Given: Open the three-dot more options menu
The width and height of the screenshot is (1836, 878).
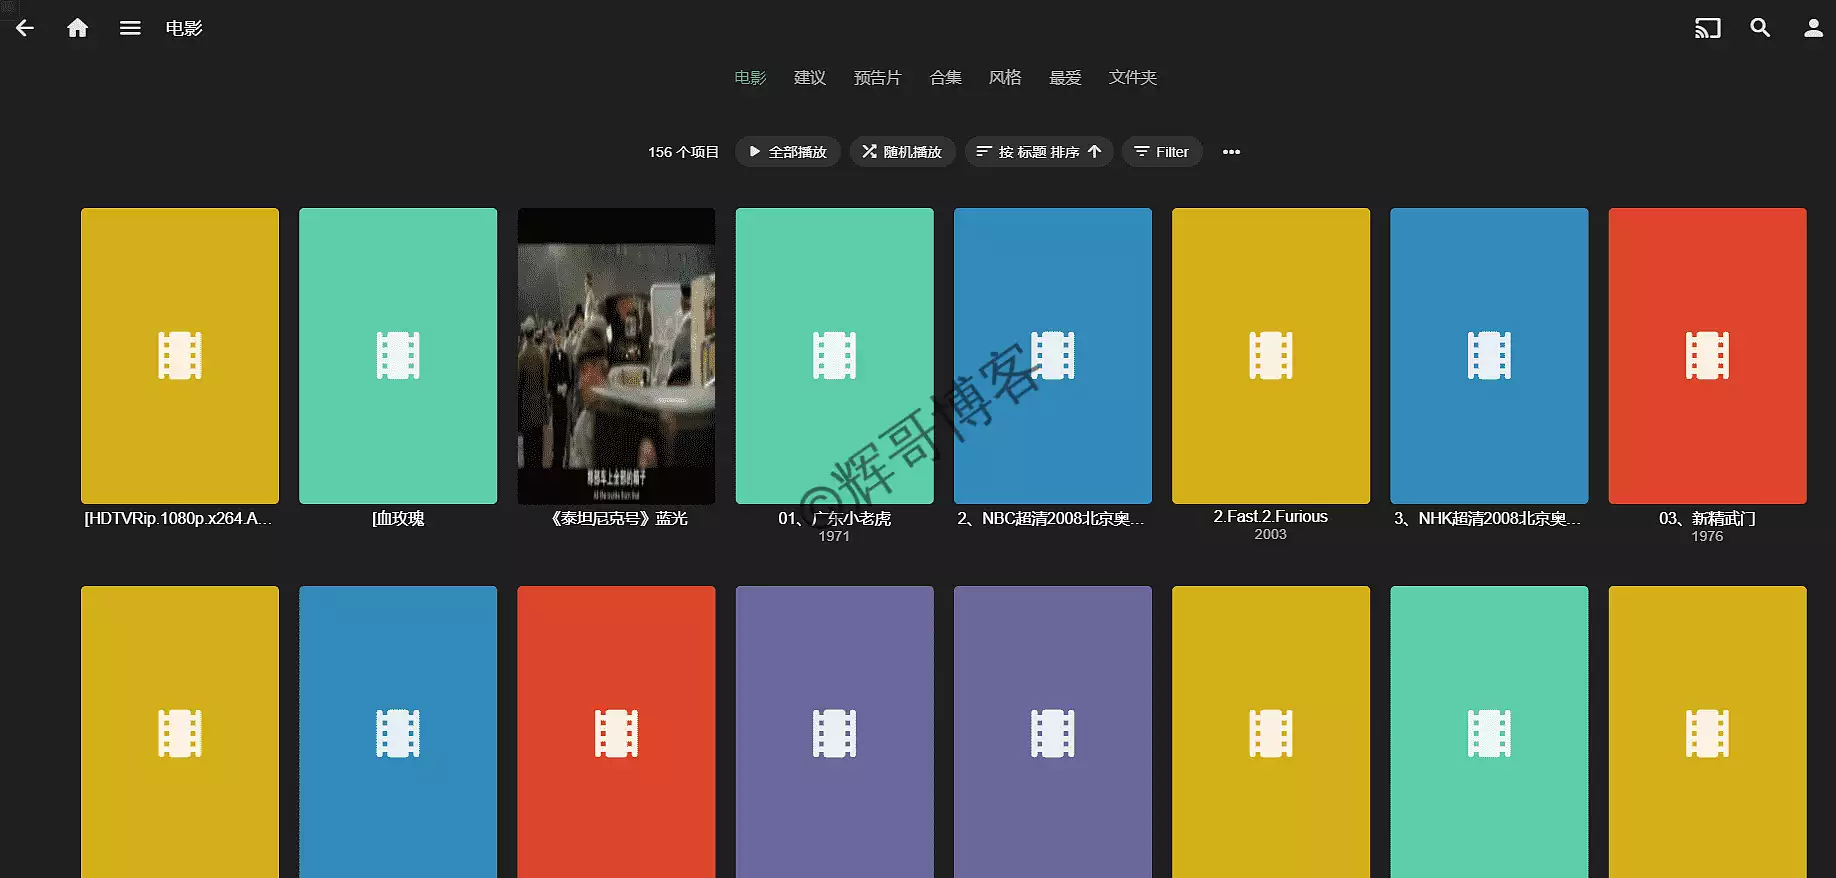Looking at the screenshot, I should pos(1231,152).
